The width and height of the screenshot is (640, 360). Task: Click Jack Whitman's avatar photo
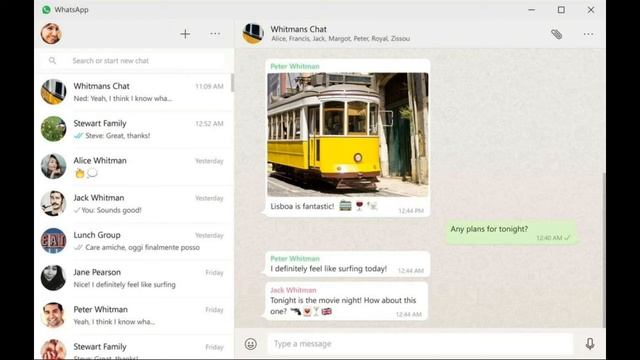tap(53, 203)
